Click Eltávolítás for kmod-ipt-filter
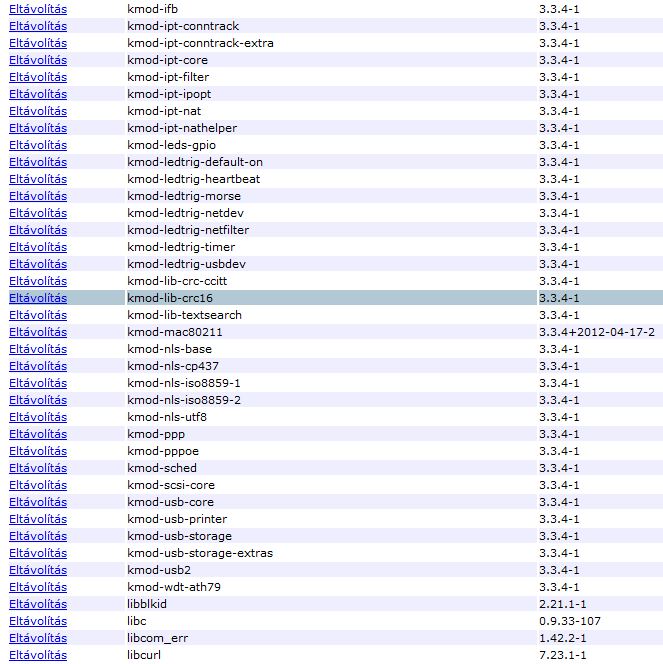663x664 pixels. [x=38, y=77]
